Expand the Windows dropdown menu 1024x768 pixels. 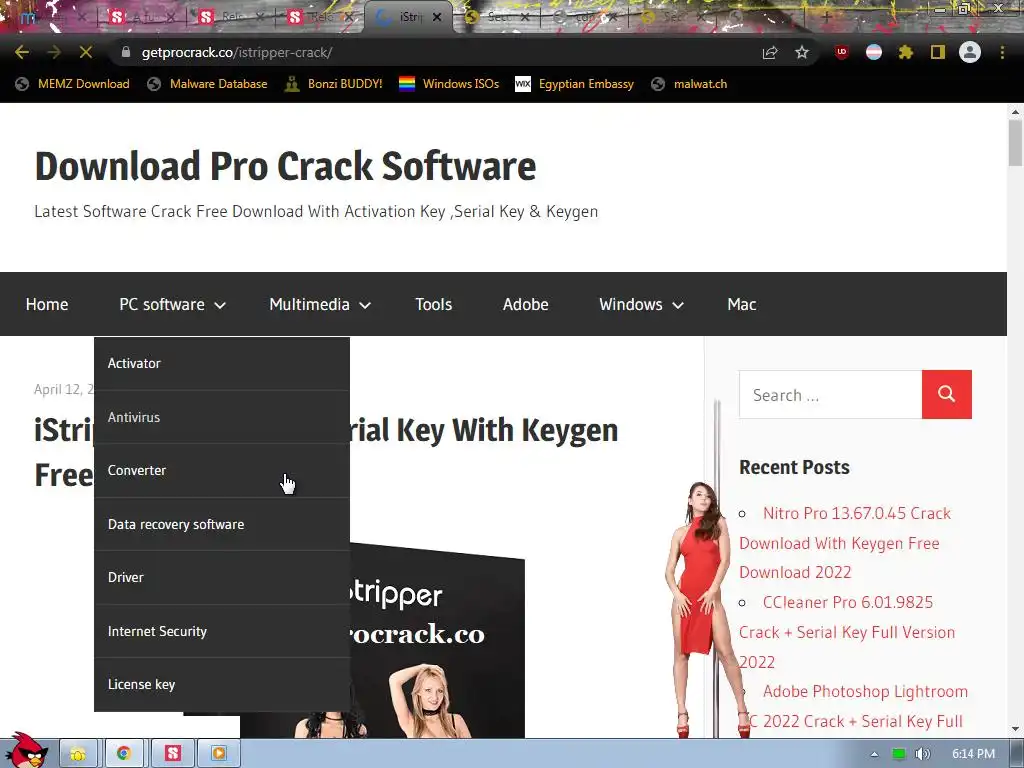(641, 304)
